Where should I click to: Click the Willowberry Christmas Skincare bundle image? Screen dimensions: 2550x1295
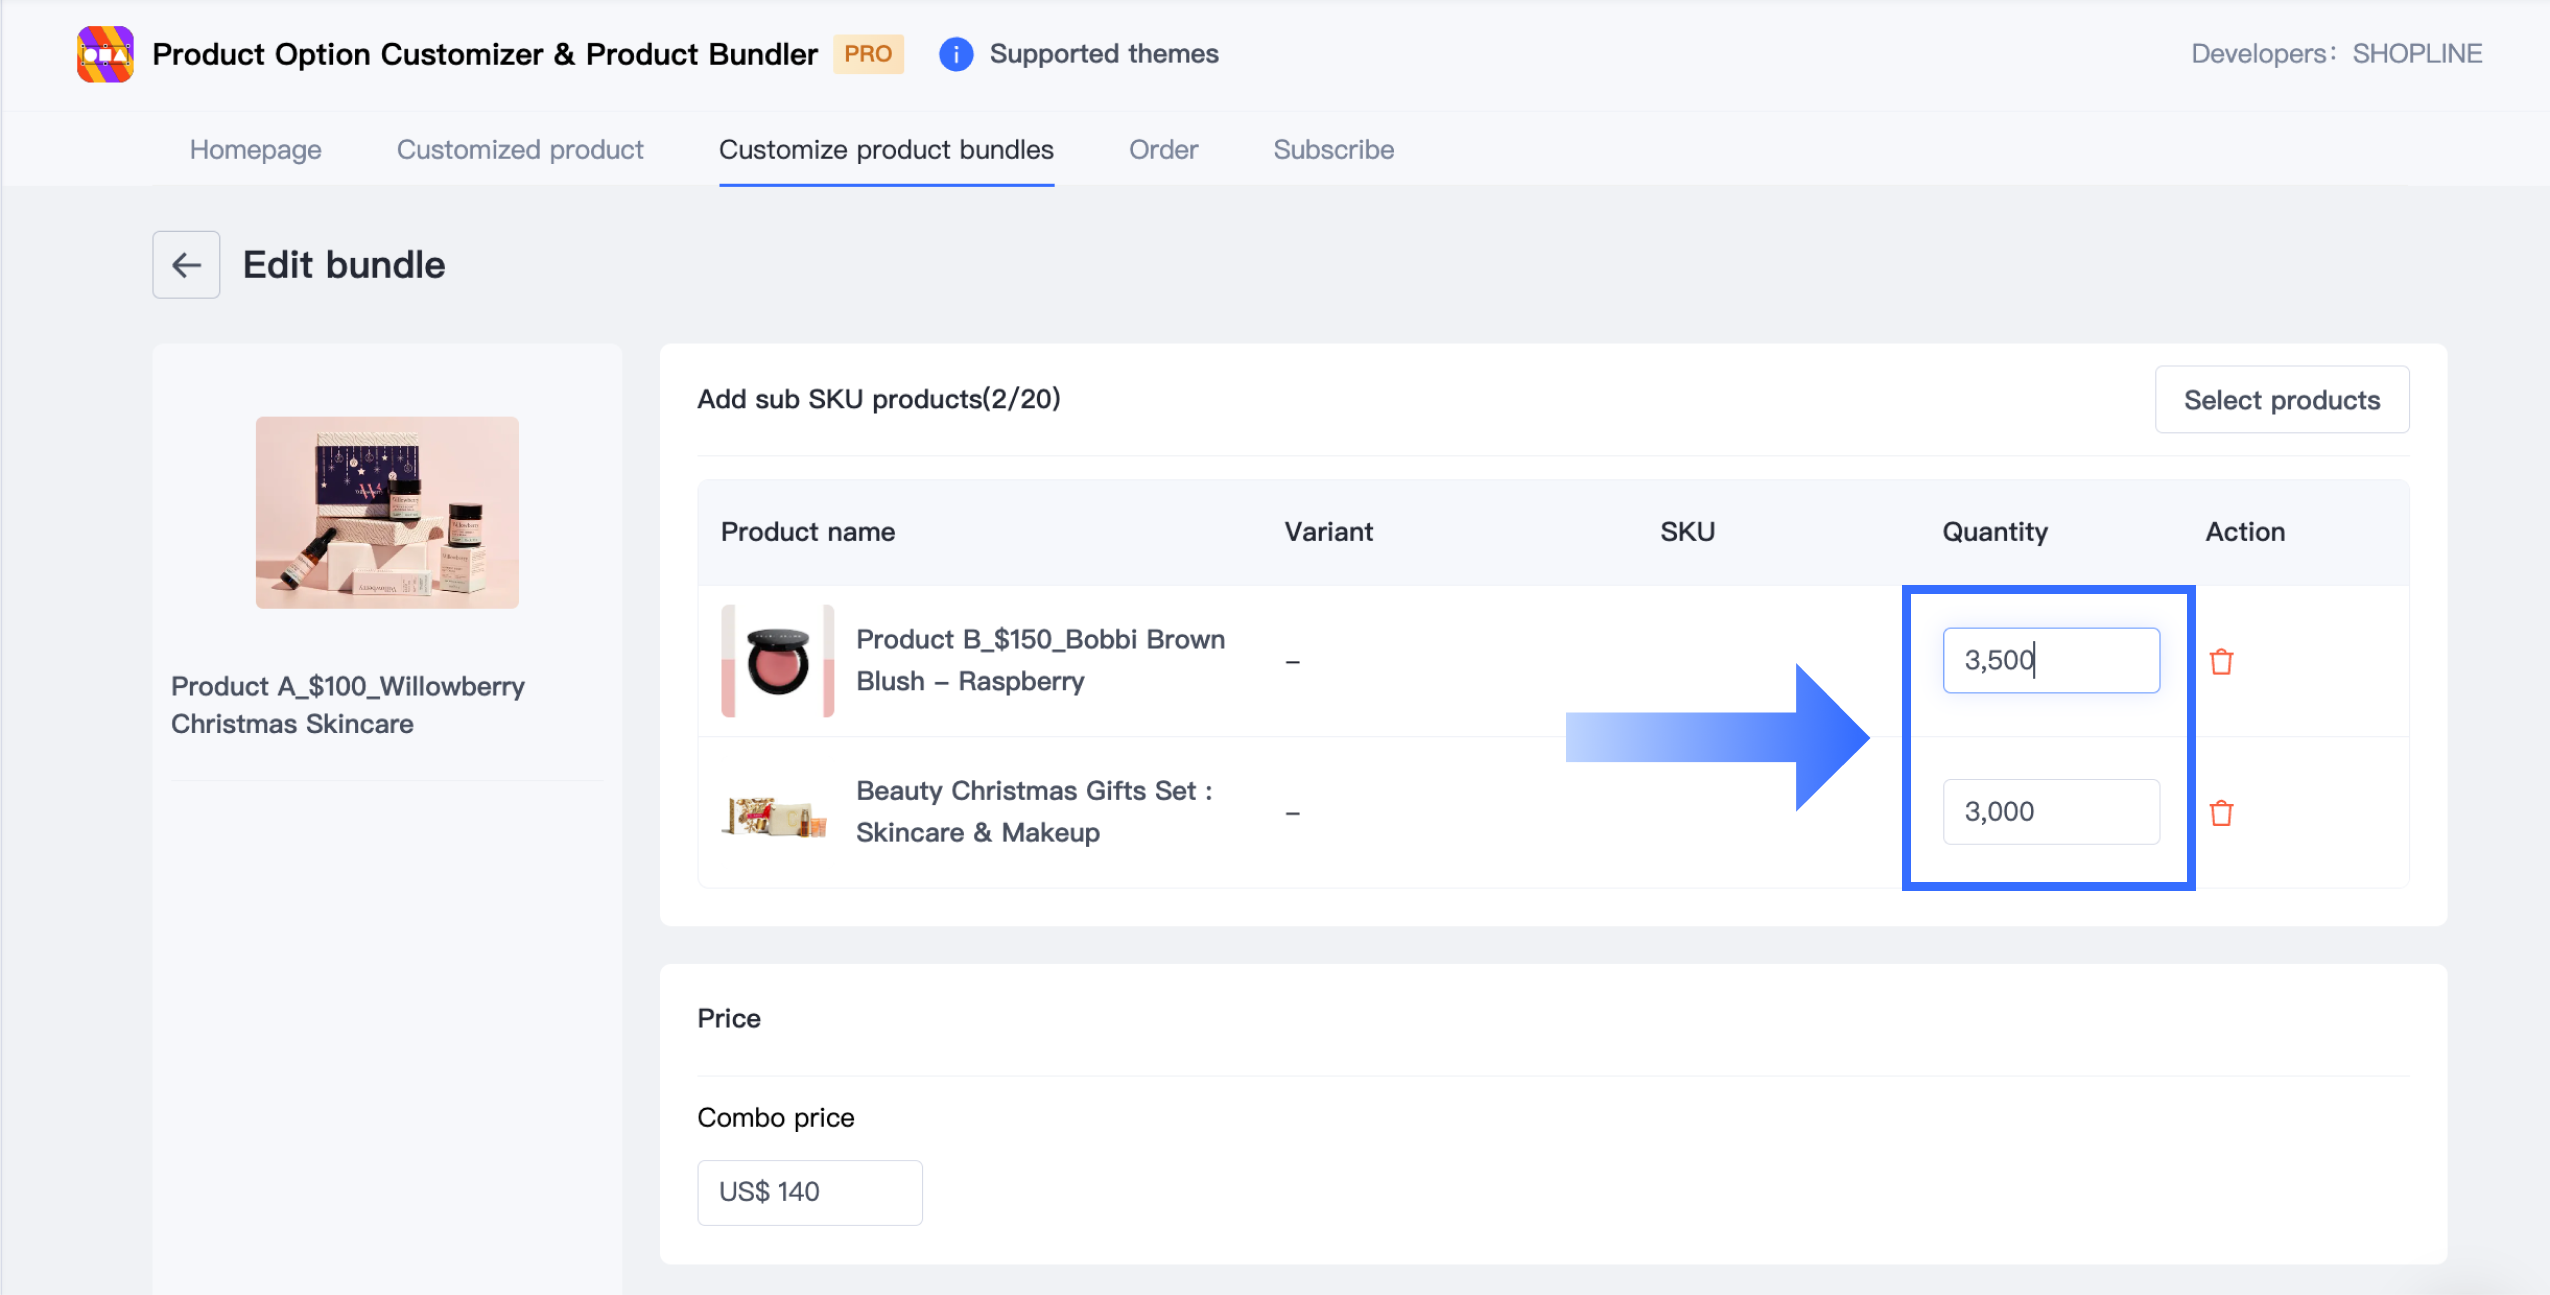pos(387,512)
